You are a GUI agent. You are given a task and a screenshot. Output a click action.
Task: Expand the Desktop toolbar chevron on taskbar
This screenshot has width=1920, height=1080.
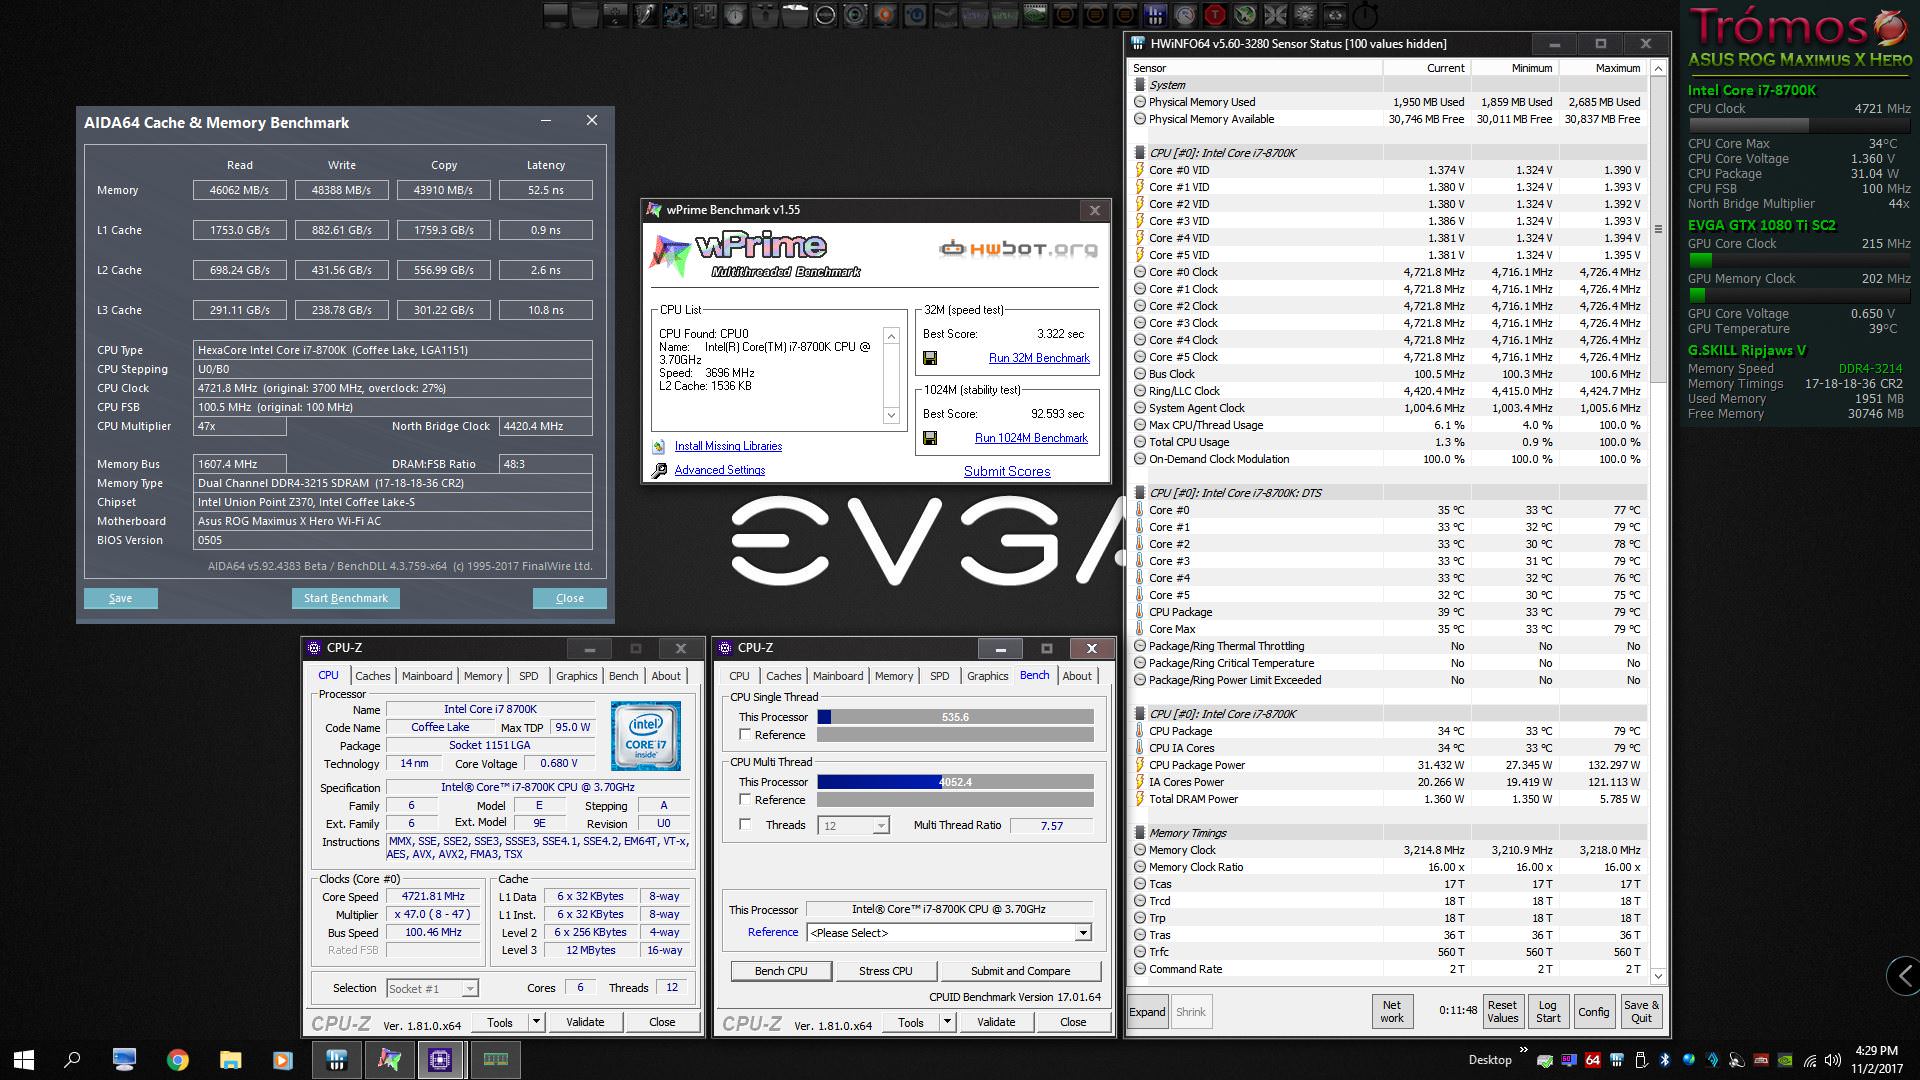1524,1050
